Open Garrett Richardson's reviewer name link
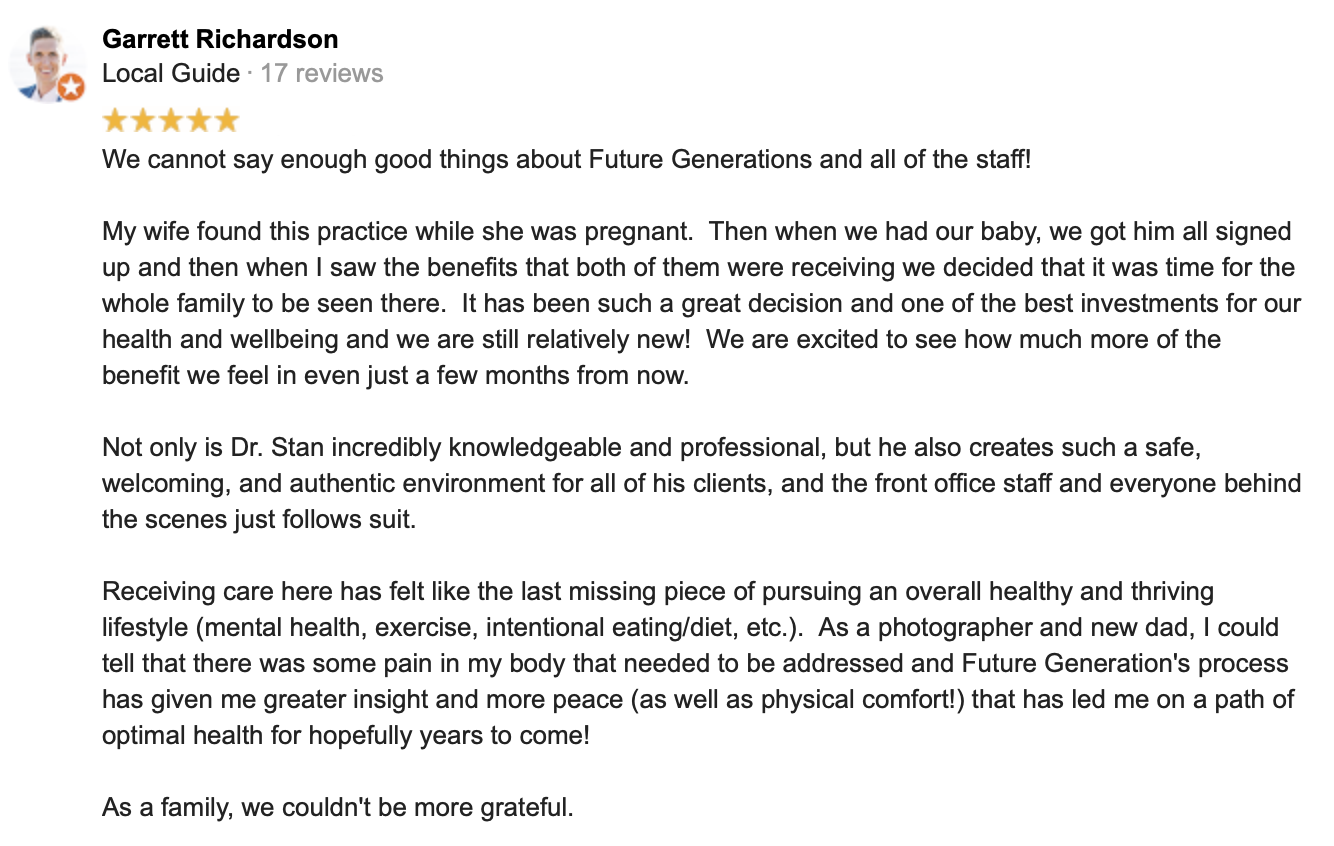Screen dimensions: 1334x846 click(x=220, y=39)
